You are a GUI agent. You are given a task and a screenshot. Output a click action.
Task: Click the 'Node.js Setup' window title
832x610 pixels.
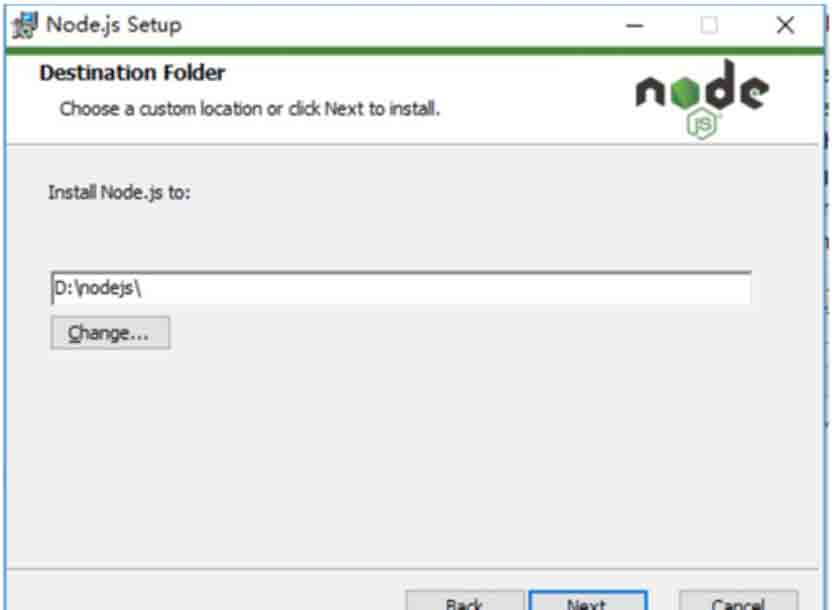point(114,25)
